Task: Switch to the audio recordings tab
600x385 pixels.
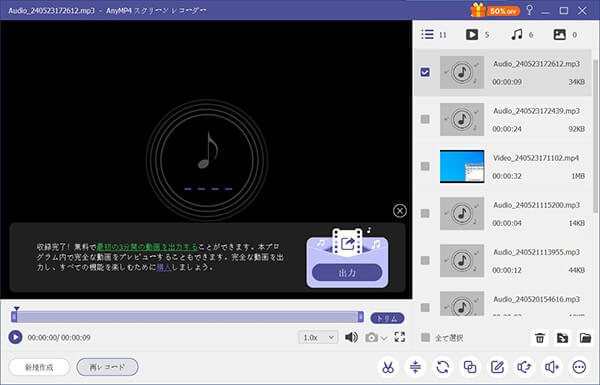Action: coord(522,35)
